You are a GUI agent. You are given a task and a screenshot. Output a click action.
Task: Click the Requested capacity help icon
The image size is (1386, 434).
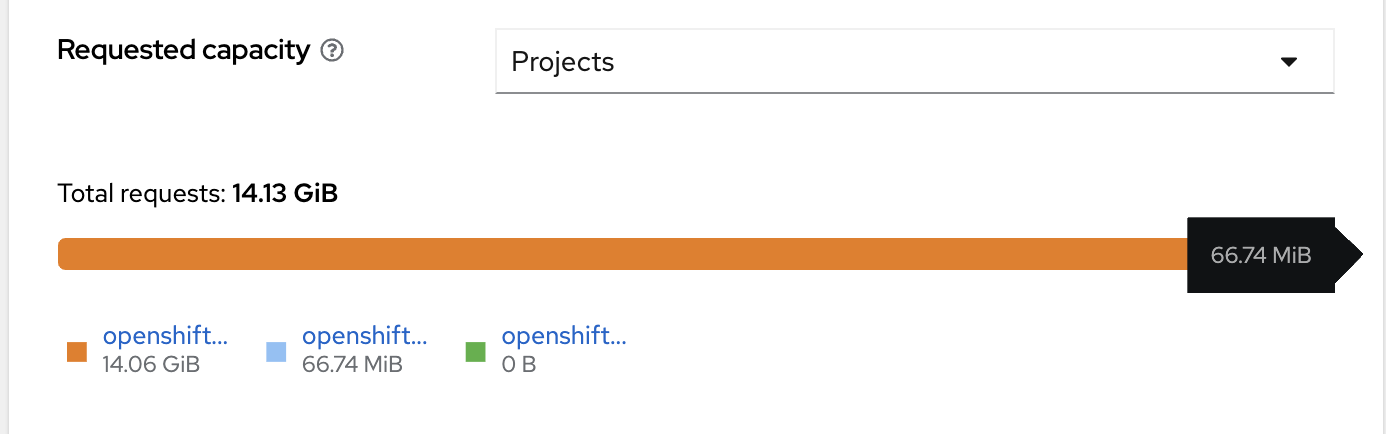click(332, 52)
